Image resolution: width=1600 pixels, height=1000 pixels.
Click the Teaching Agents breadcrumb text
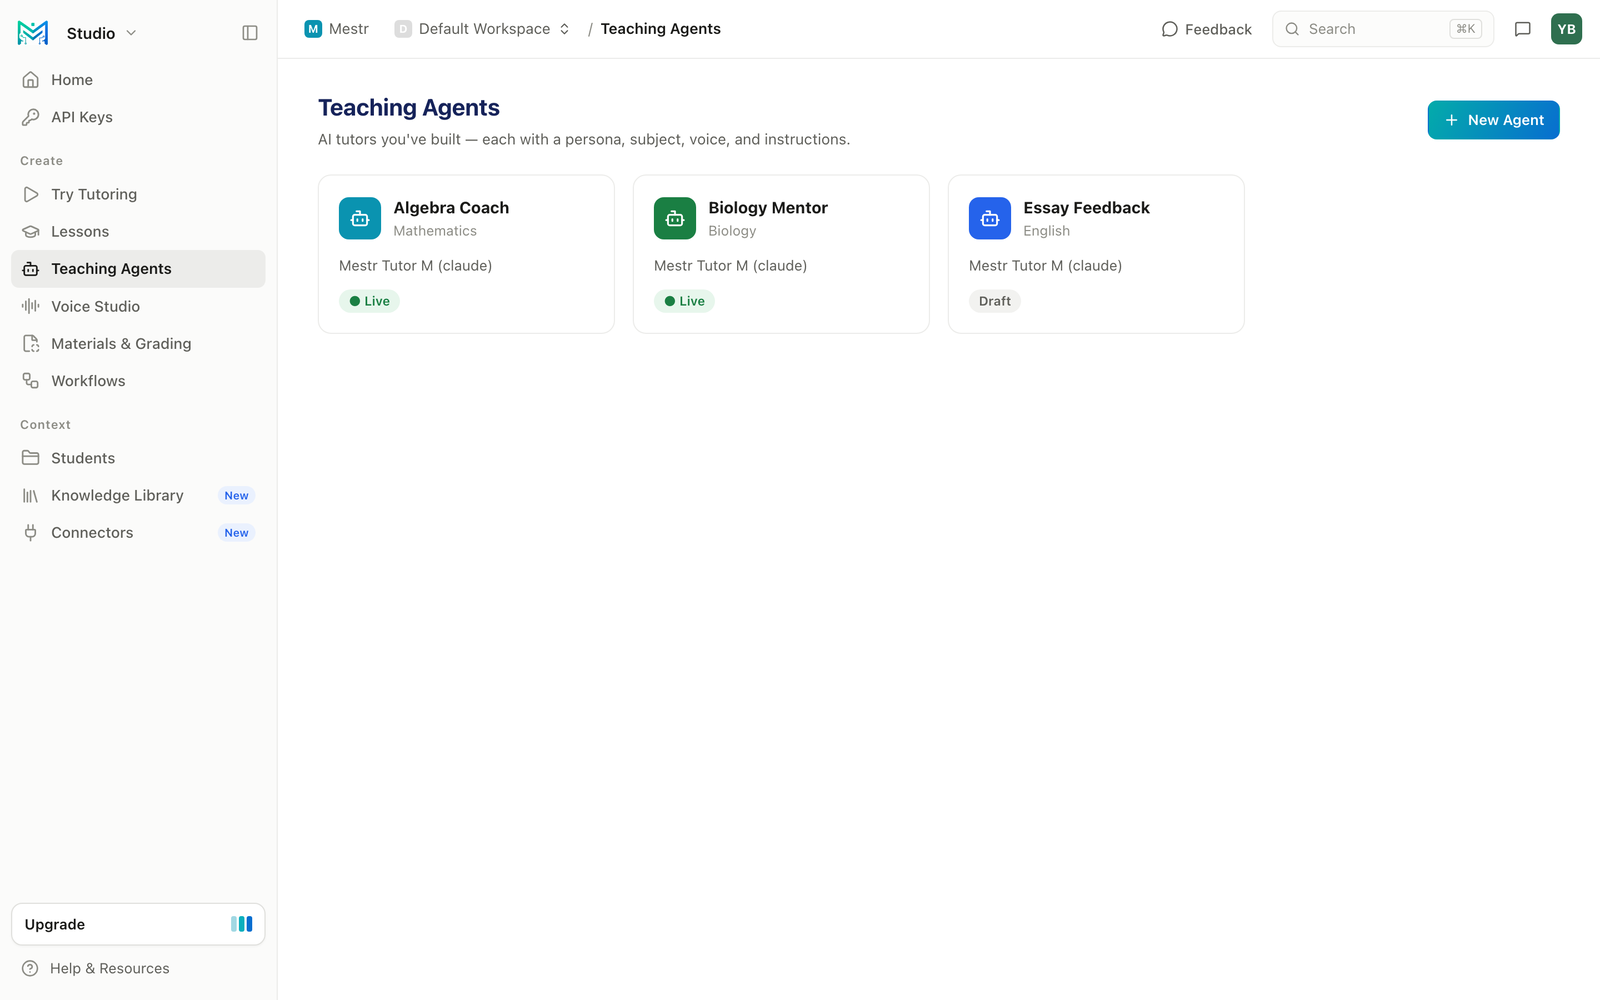point(660,29)
